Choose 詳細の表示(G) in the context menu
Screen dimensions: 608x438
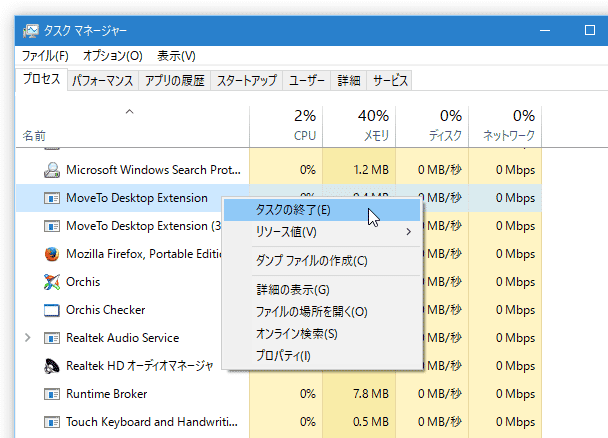pyautogui.click(x=322, y=290)
